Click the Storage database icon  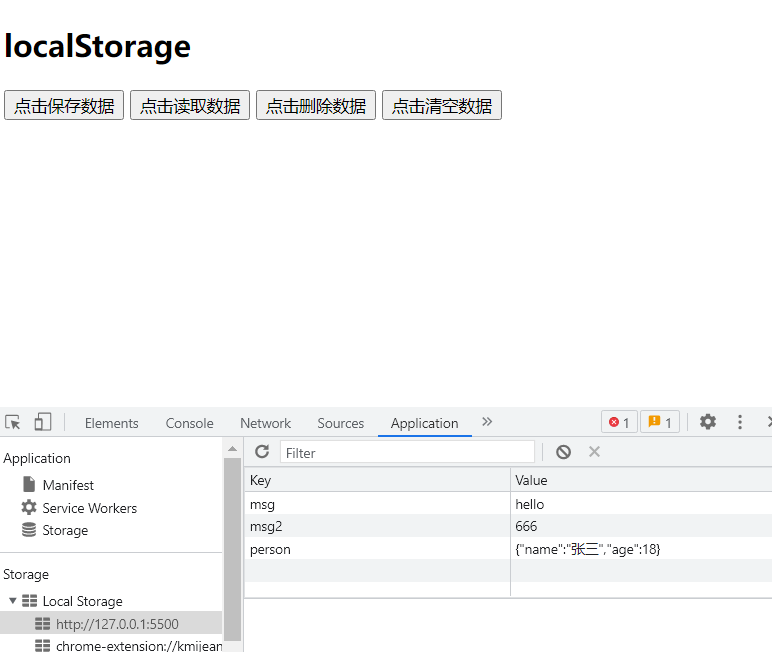(29, 530)
